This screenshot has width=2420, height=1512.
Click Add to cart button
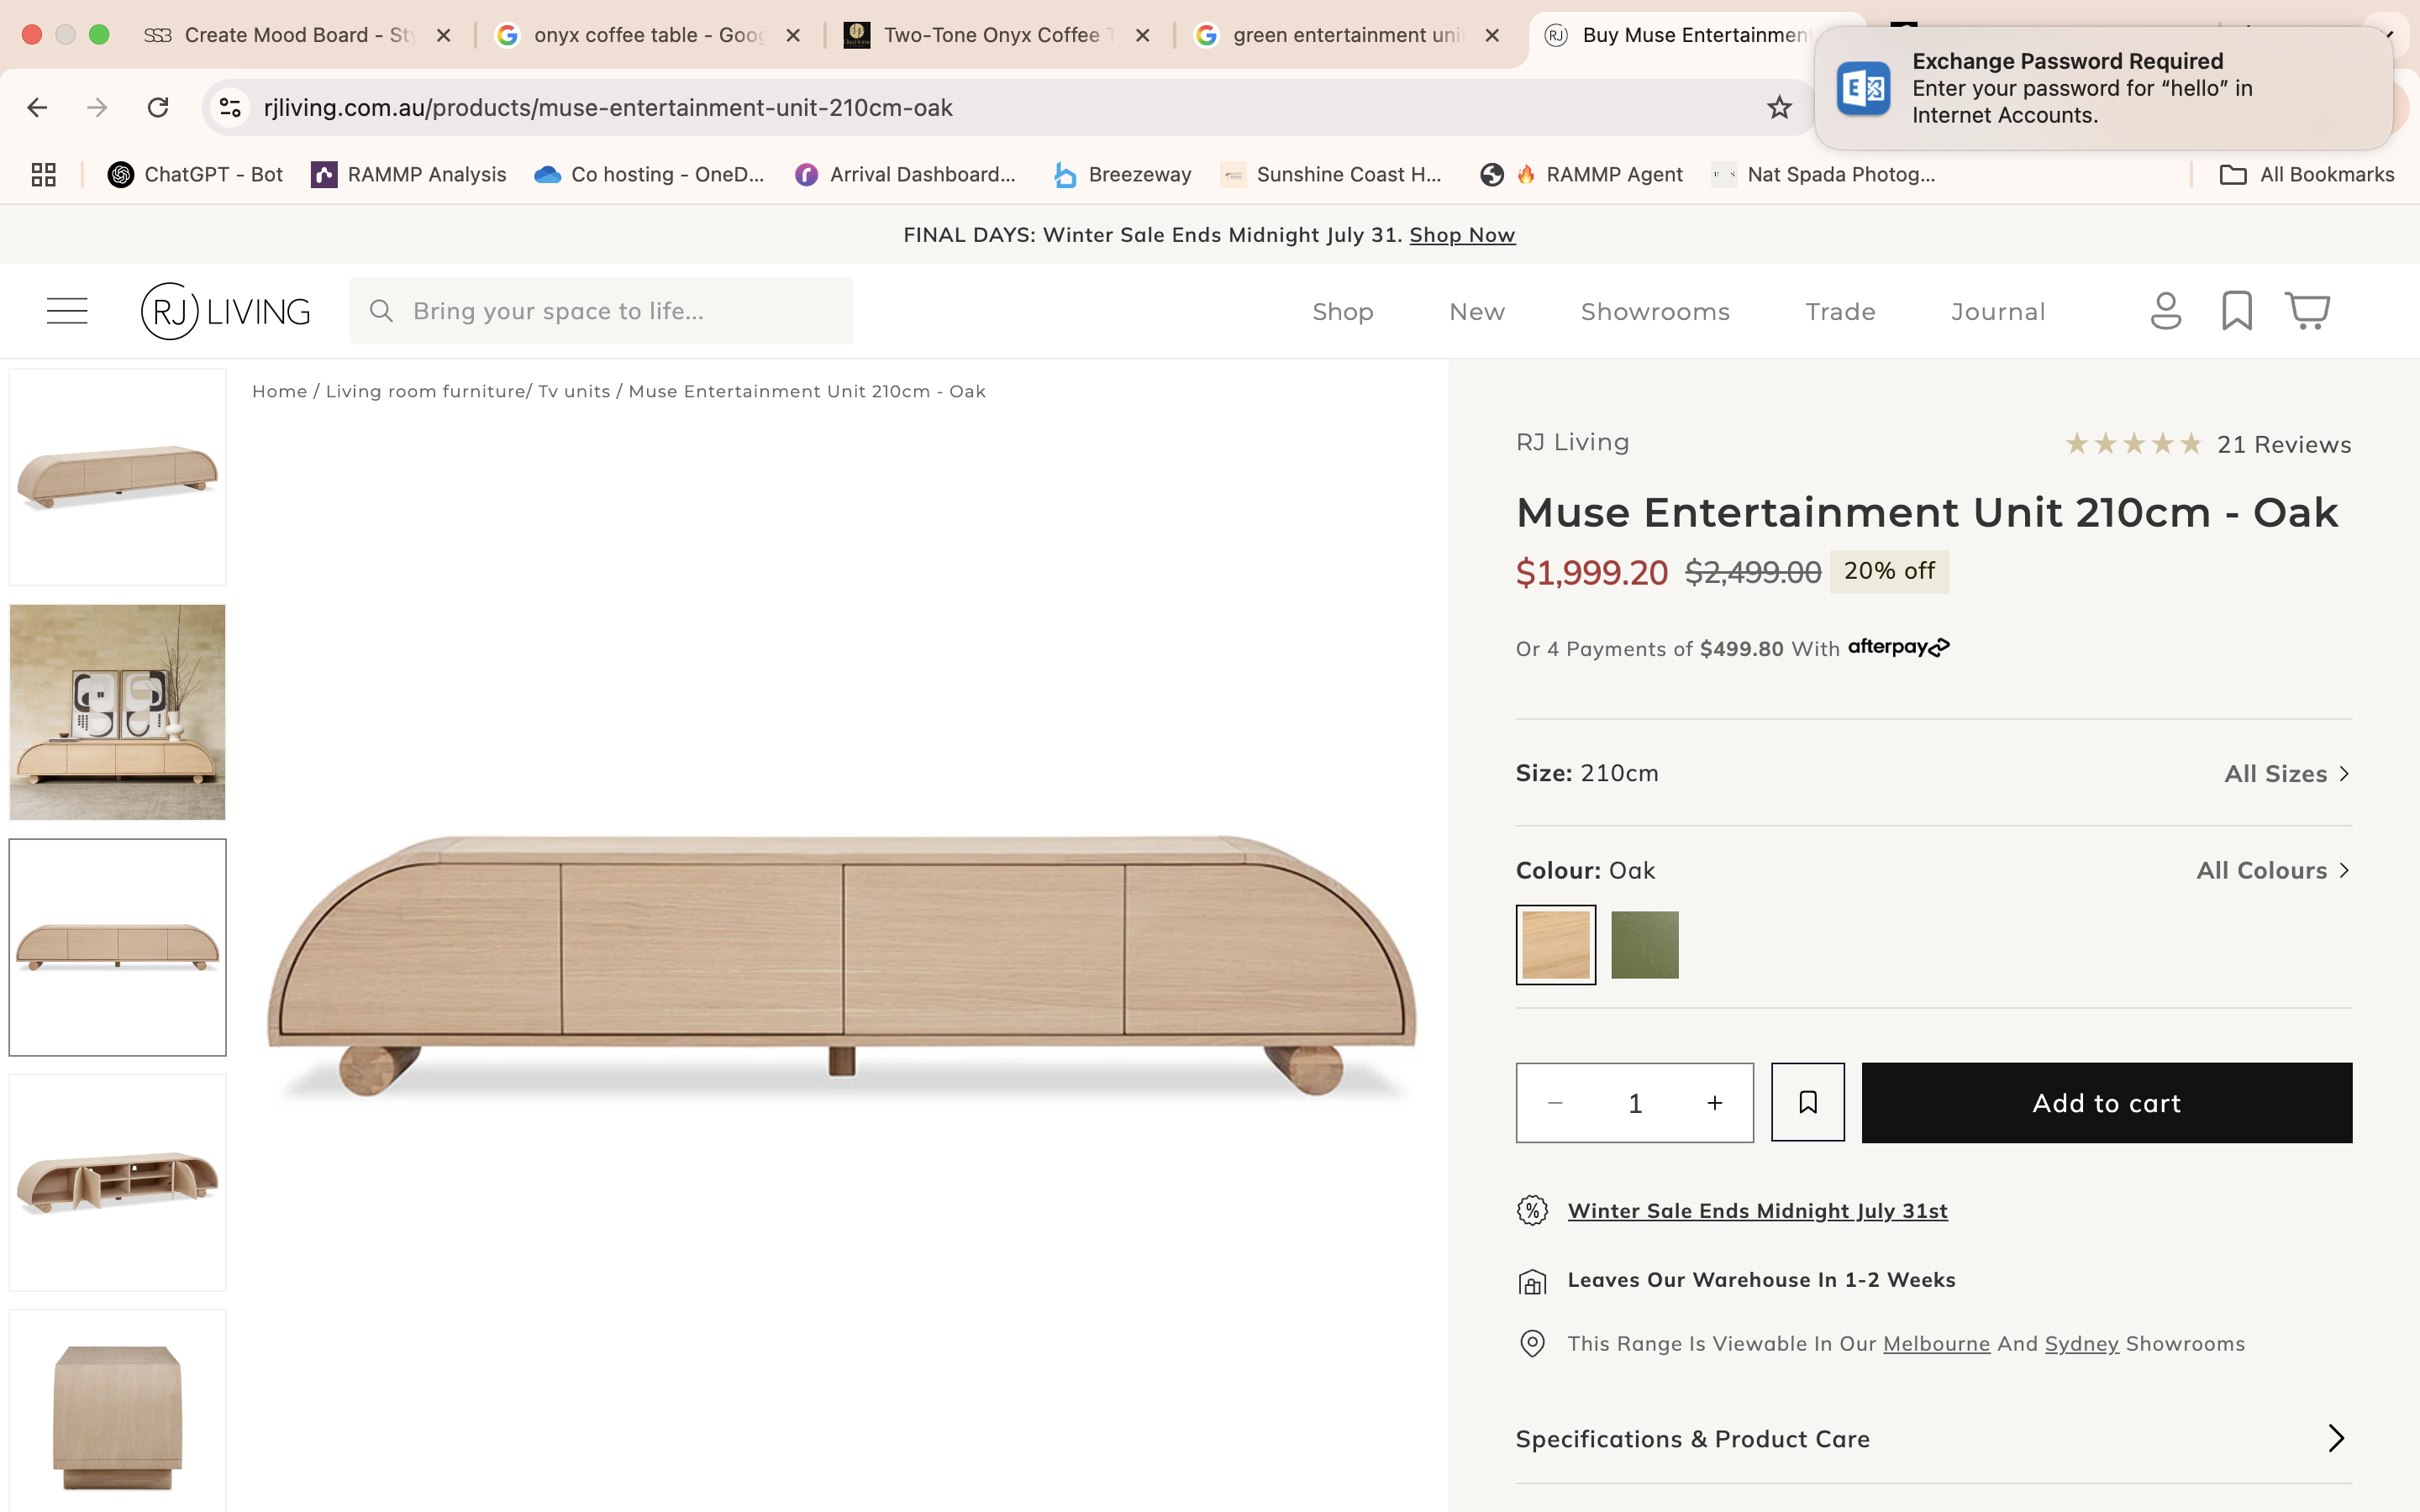(2106, 1102)
